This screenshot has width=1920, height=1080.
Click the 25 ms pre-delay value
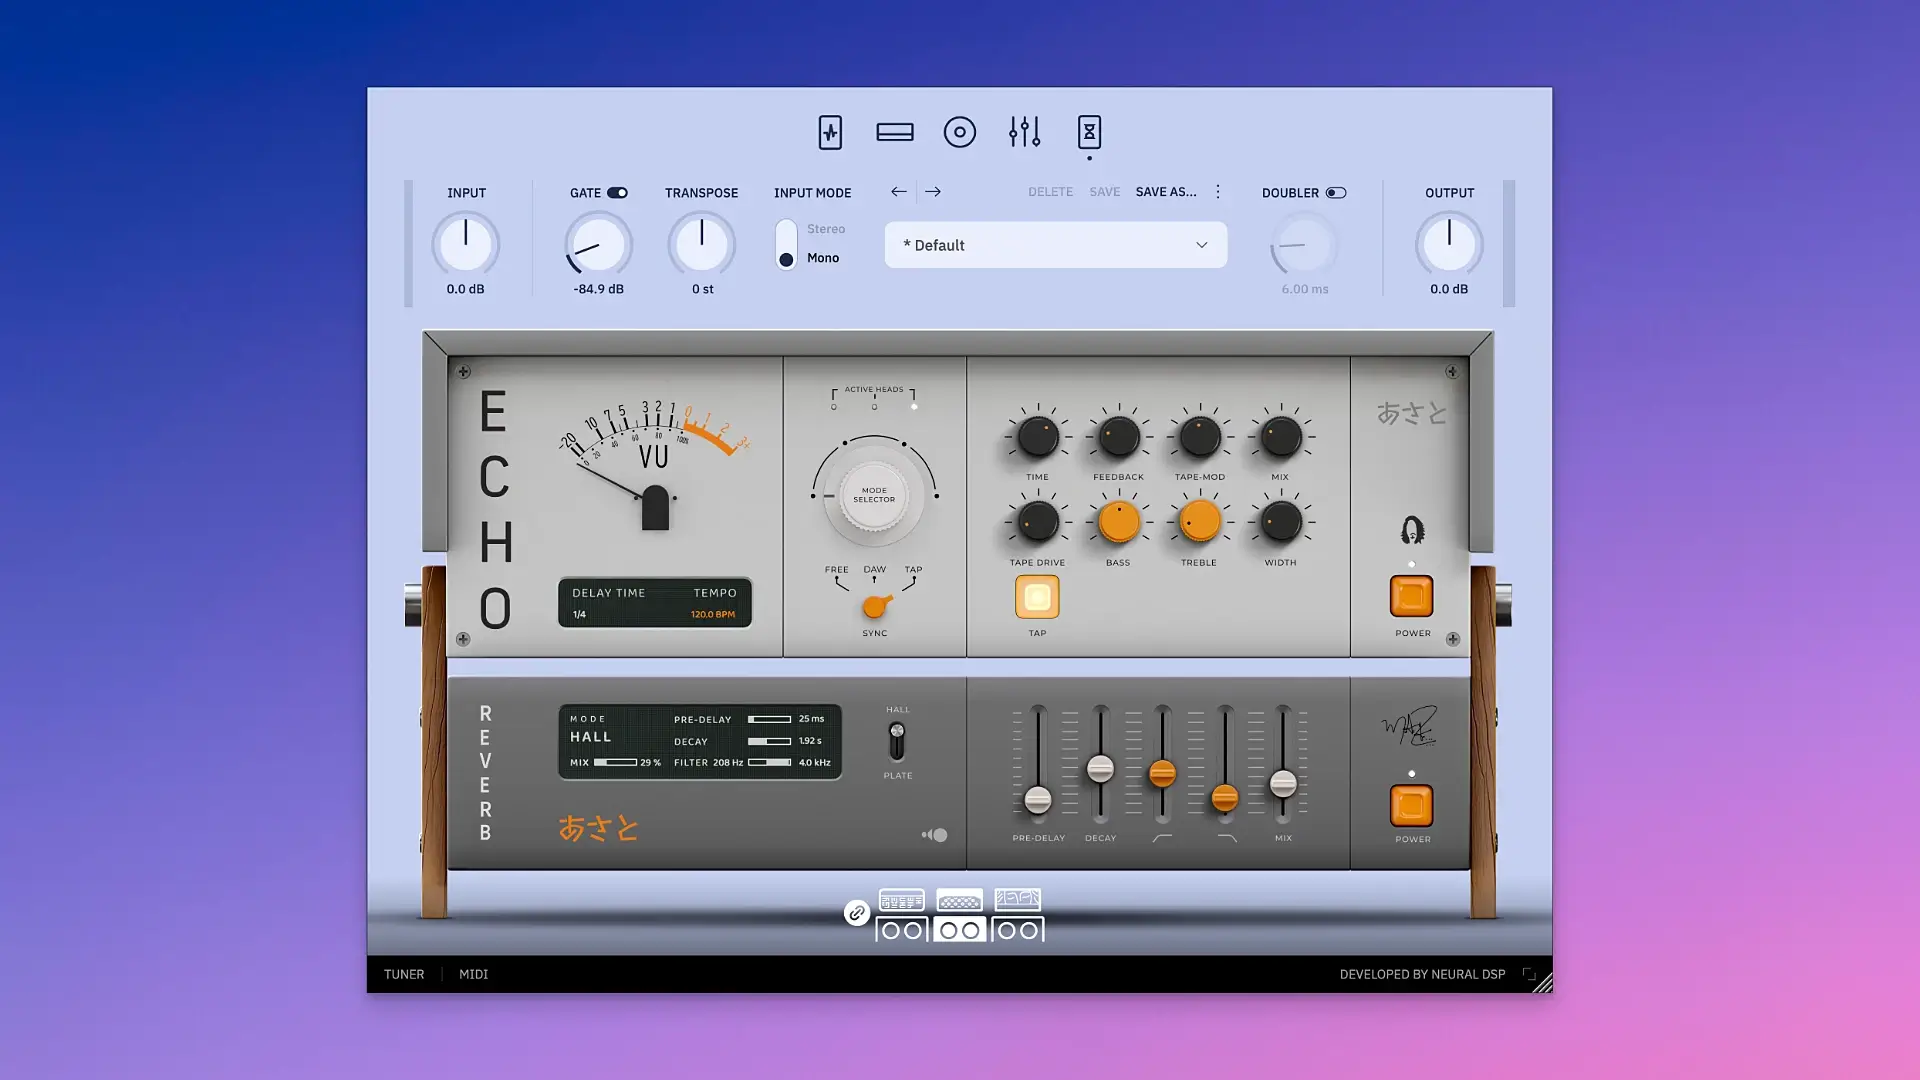click(x=811, y=719)
